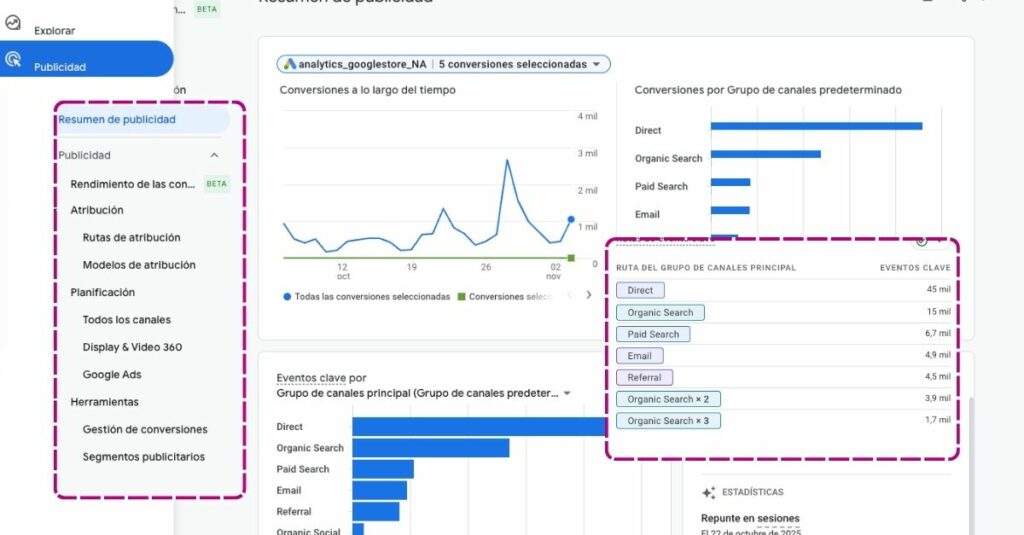This screenshot has height=535, width=1024.
Task: Click the latest data point on line chart
Action: (571, 219)
